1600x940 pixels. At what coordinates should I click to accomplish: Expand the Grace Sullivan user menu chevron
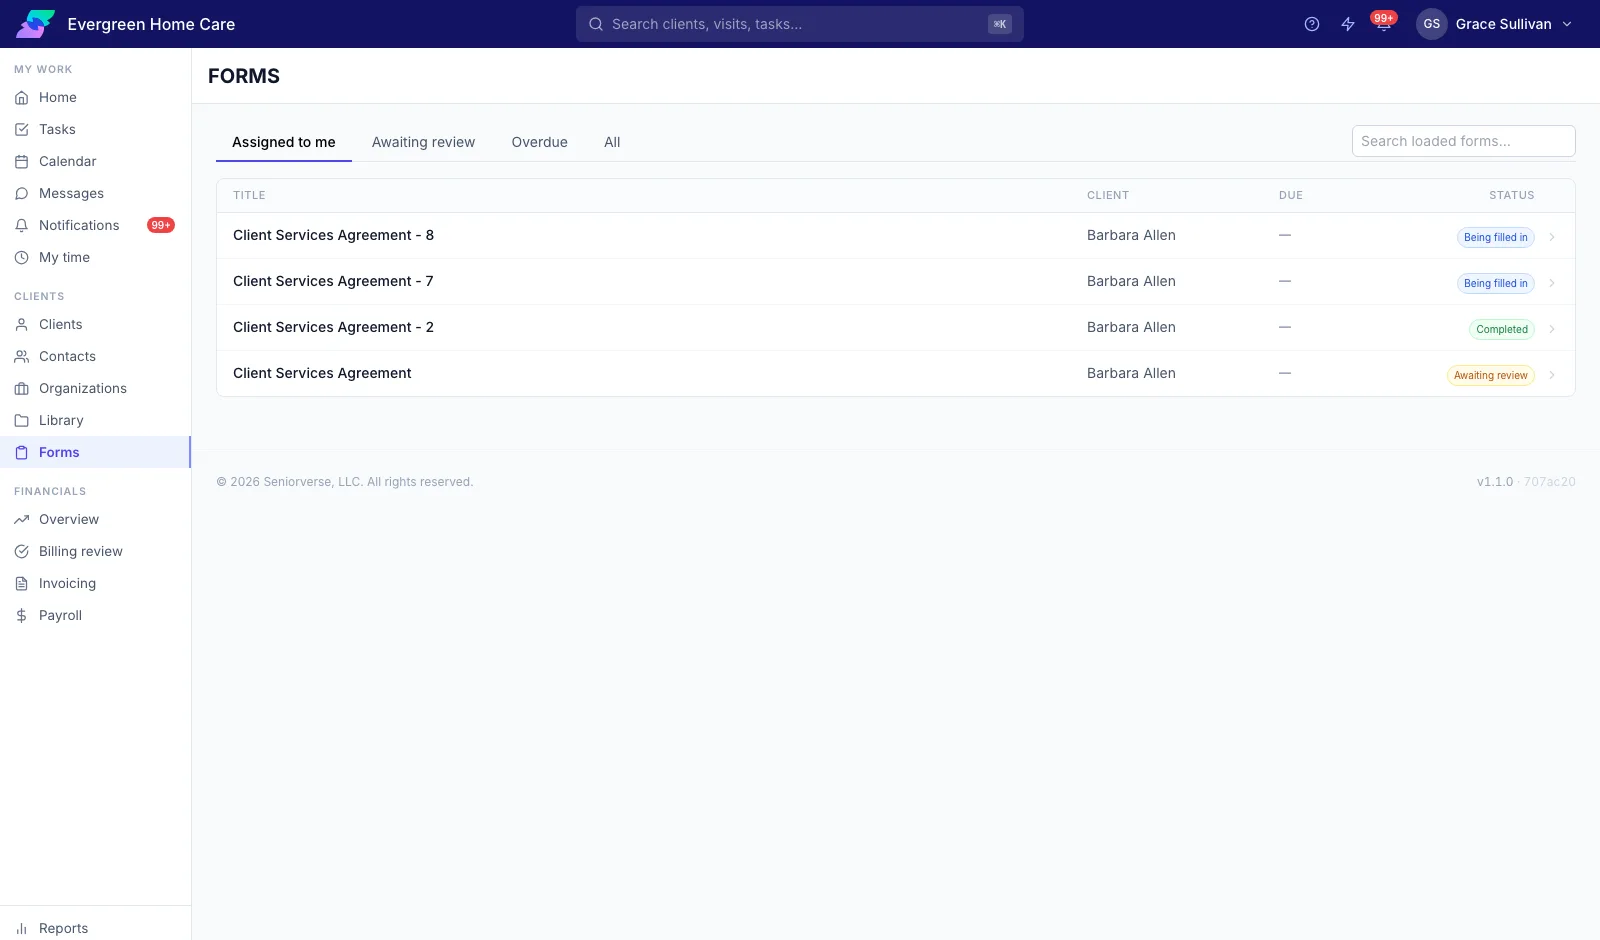[1567, 24]
